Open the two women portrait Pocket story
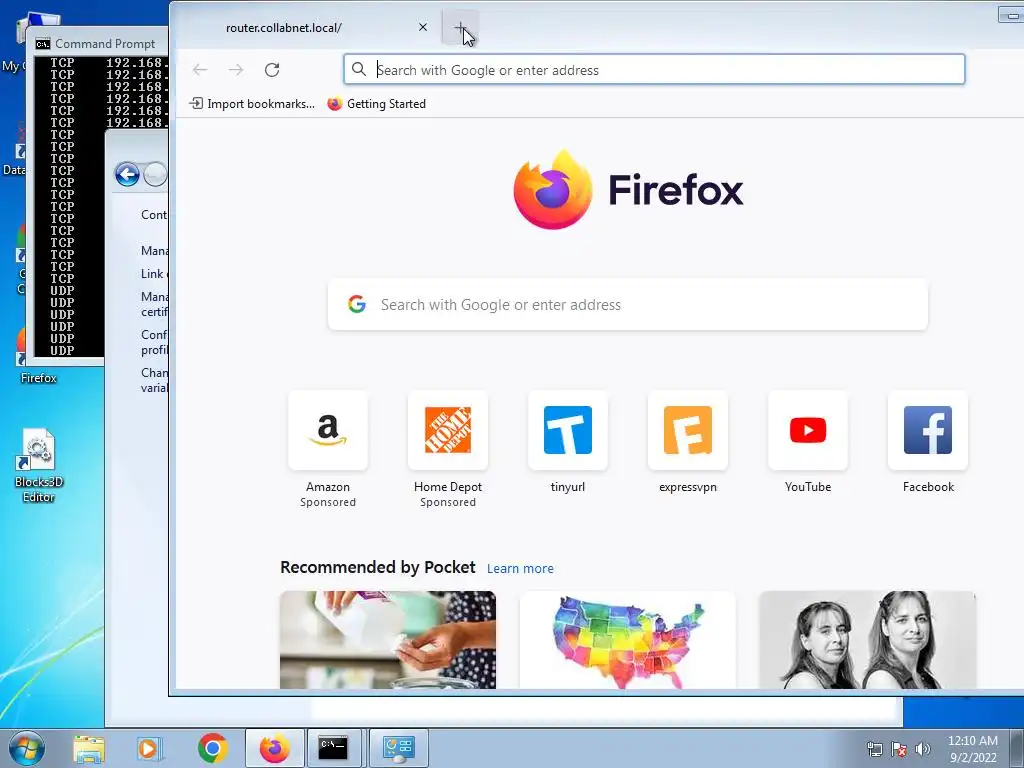Viewport: 1024px width, 768px height. pos(867,640)
